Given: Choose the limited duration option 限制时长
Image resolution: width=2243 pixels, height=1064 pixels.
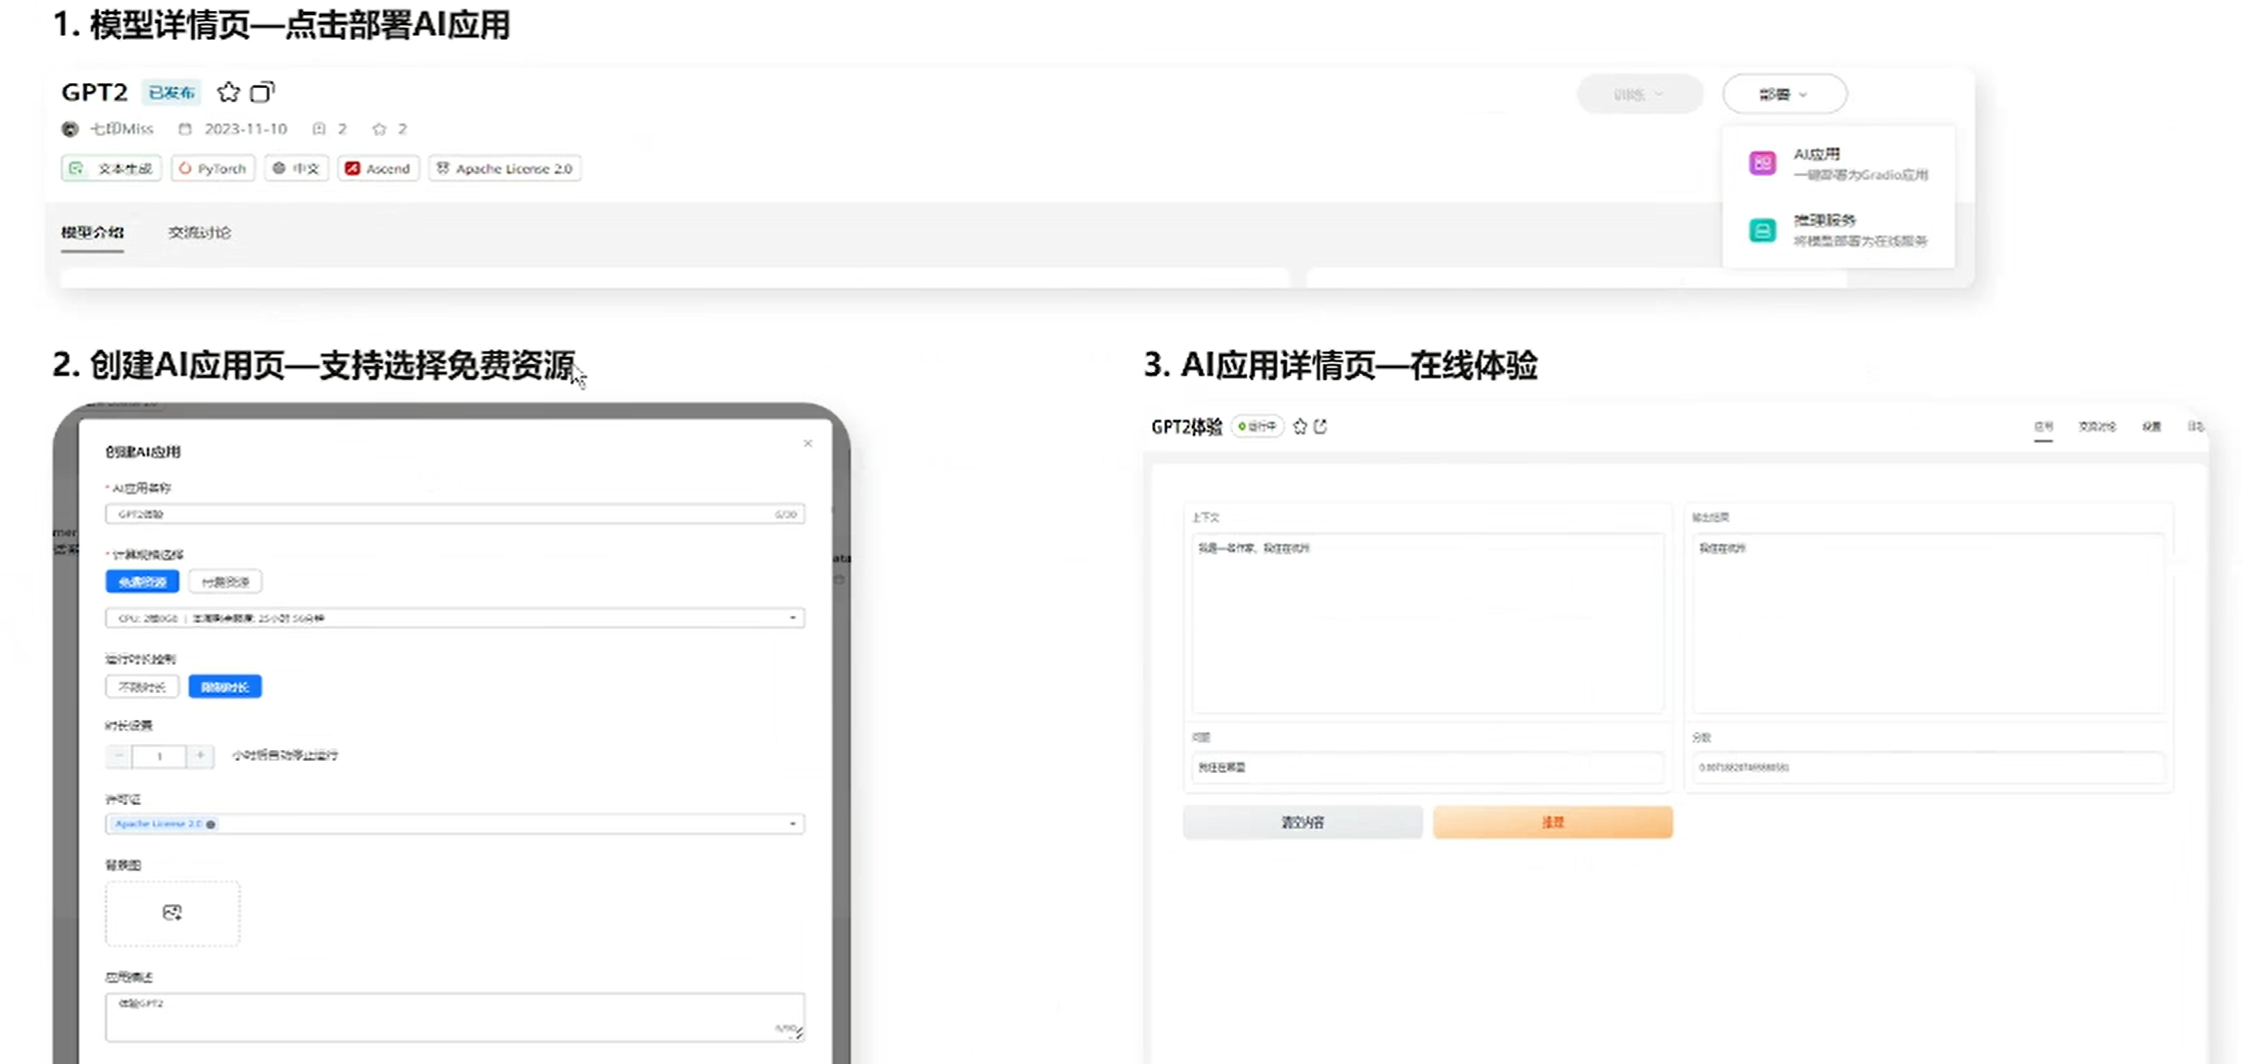Looking at the screenshot, I should pyautogui.click(x=225, y=687).
